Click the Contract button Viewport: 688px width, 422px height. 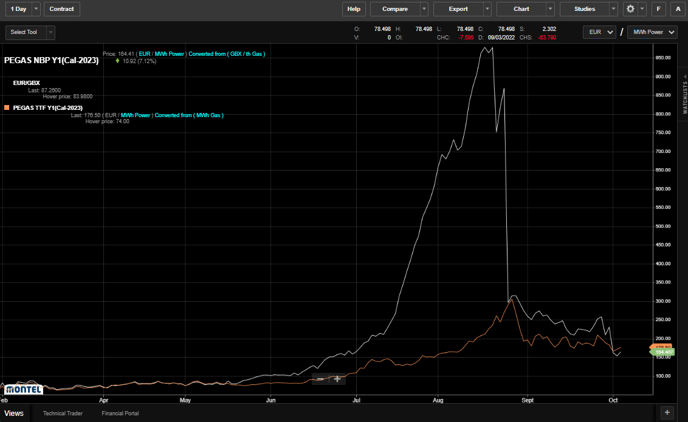(x=61, y=9)
